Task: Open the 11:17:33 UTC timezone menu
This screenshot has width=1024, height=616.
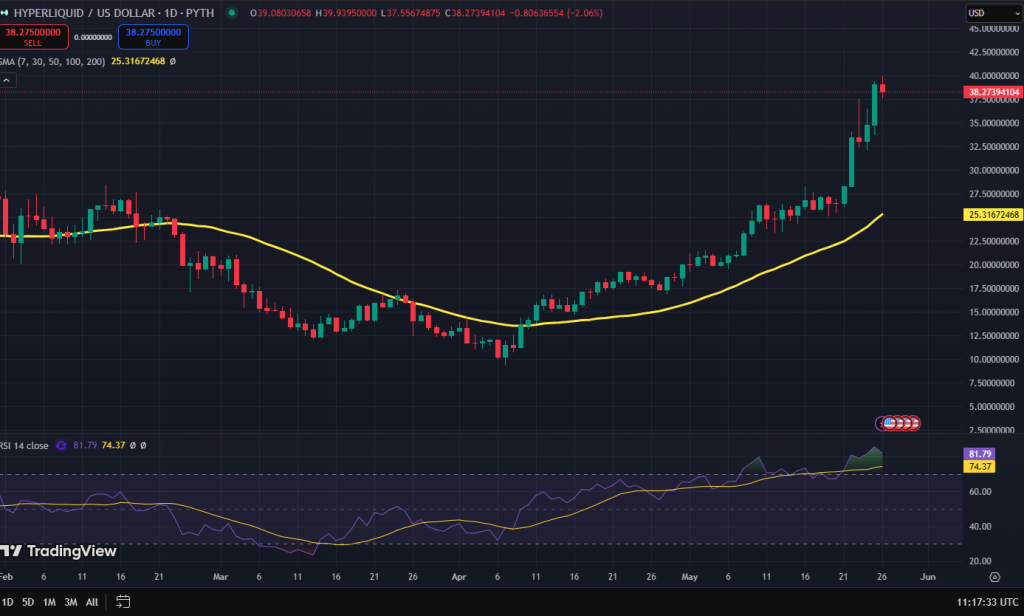Action: coord(987,602)
